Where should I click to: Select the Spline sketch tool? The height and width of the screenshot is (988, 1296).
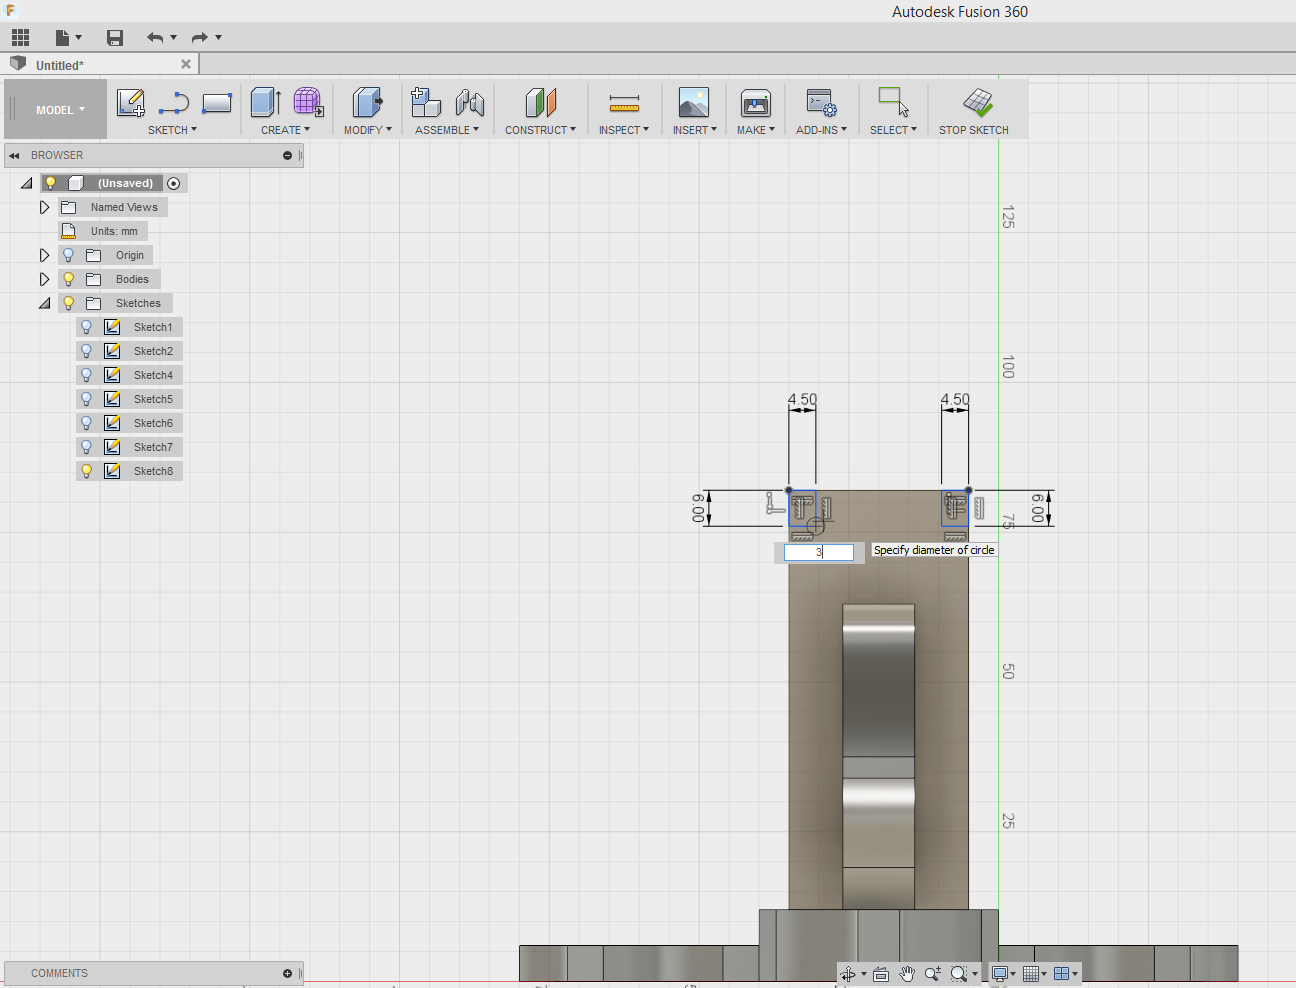click(x=174, y=102)
